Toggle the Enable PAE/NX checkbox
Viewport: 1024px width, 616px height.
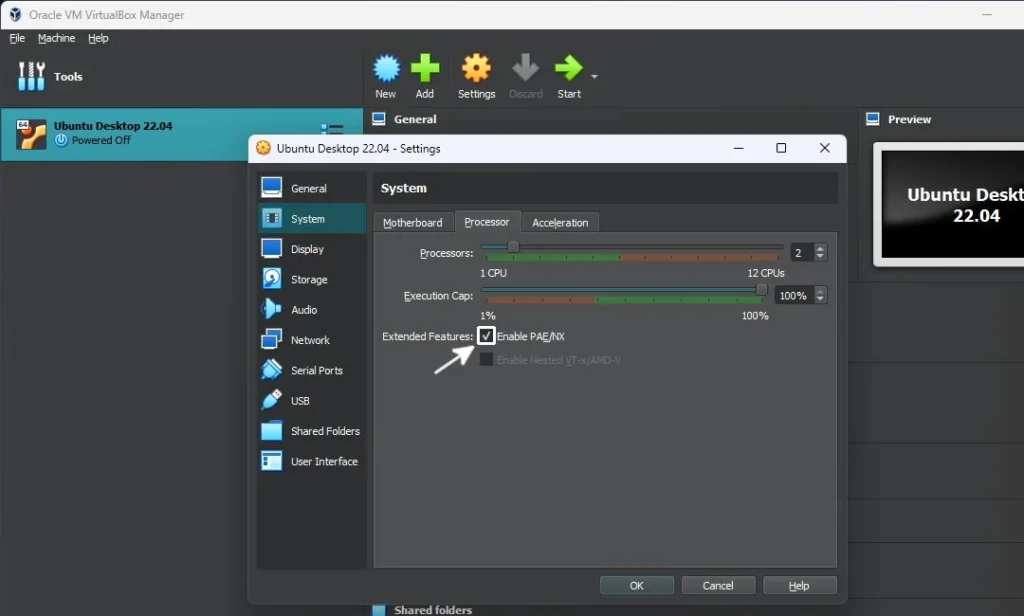(x=486, y=336)
